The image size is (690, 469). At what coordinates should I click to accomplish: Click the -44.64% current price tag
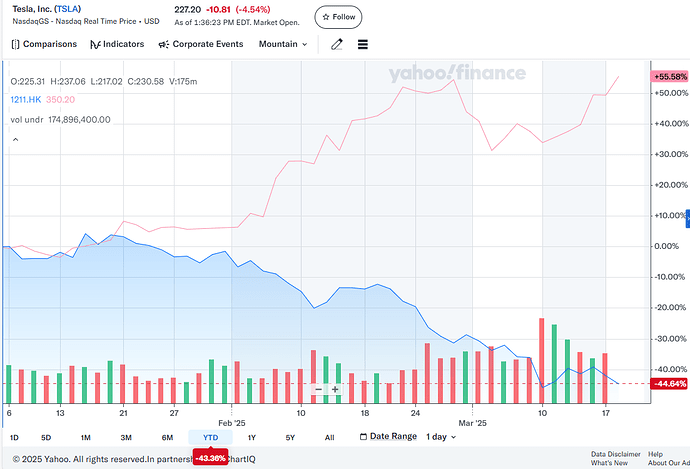click(x=669, y=384)
